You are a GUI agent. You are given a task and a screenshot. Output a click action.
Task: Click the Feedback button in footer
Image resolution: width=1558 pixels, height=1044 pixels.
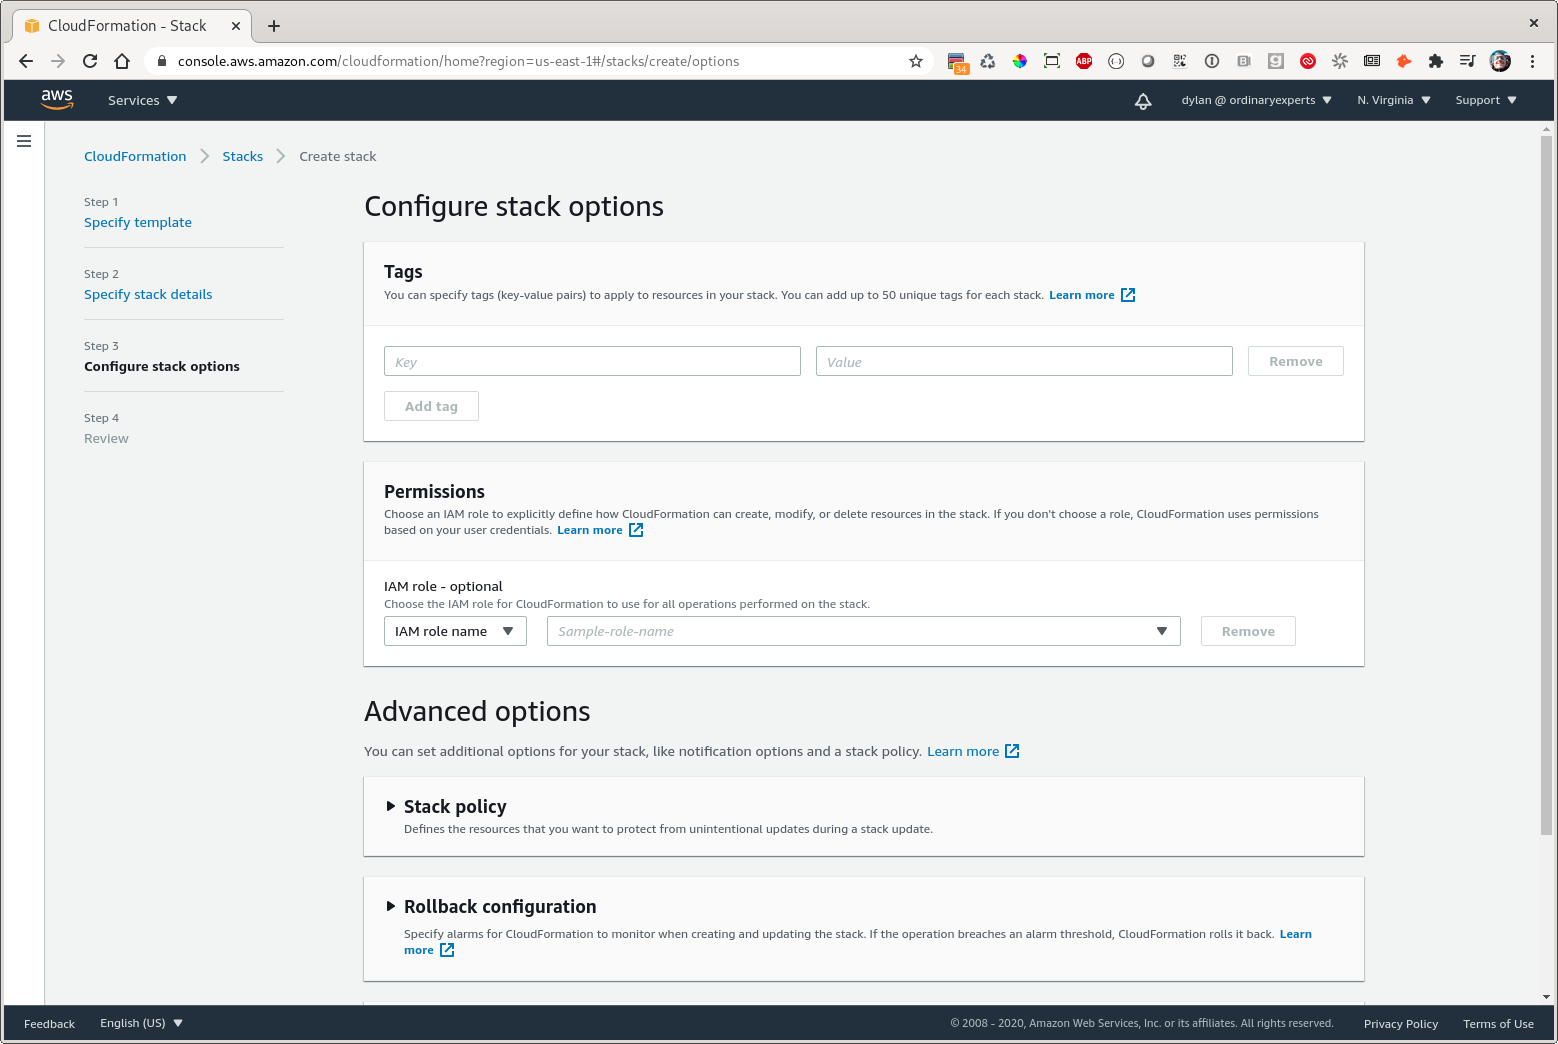click(x=49, y=1023)
